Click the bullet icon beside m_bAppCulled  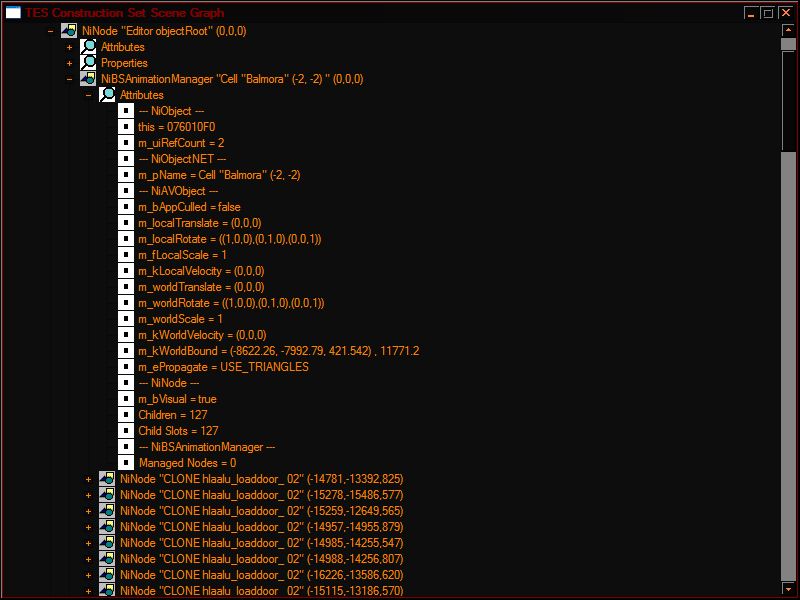tap(126, 207)
